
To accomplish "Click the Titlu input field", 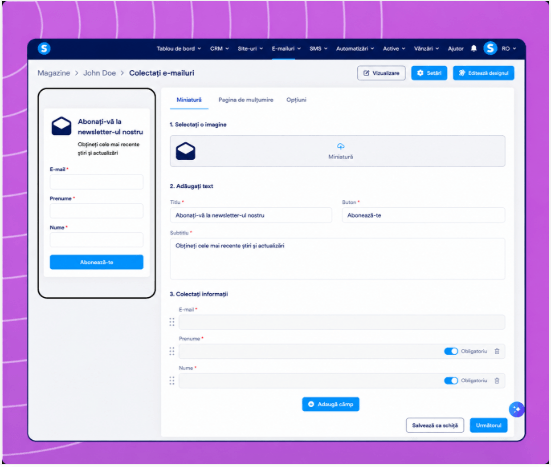I will [x=251, y=215].
